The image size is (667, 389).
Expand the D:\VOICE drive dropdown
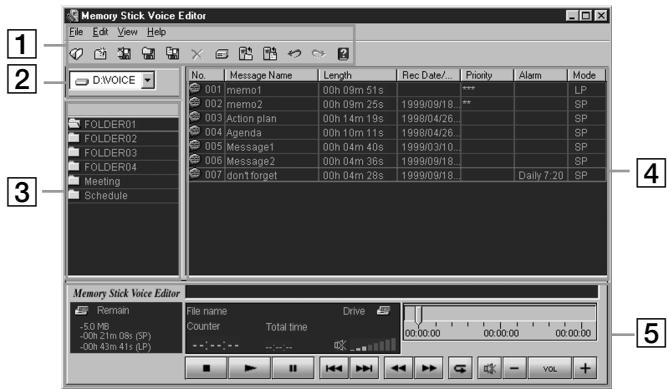tap(148, 80)
